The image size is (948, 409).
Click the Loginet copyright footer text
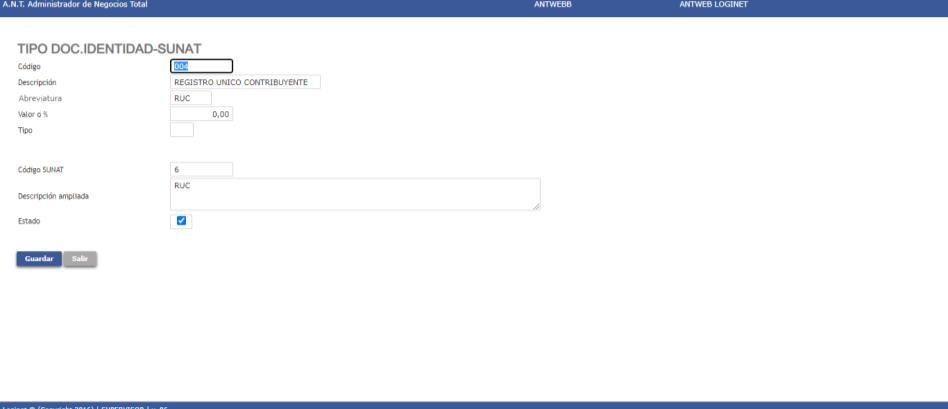click(85, 407)
